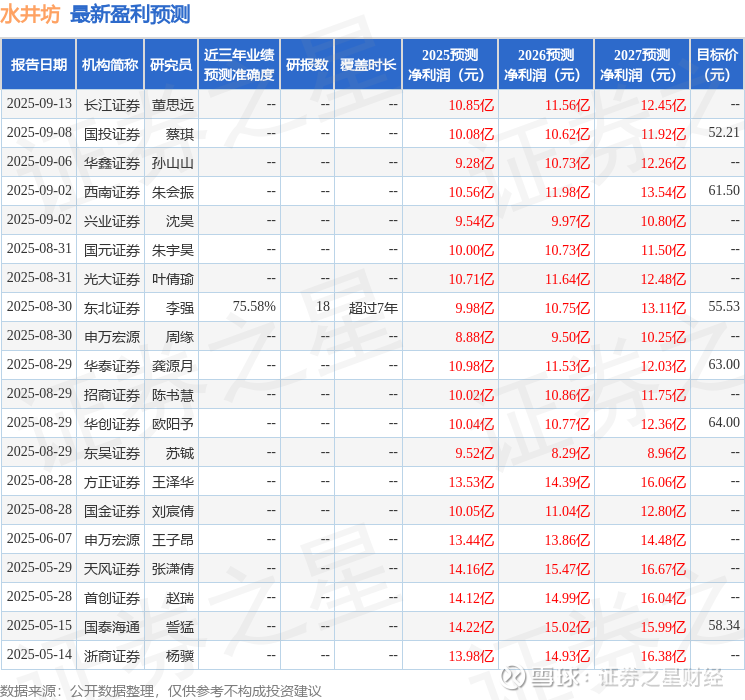Click analyst name 周缘
The height and width of the screenshot is (700, 745).
pyautogui.click(x=180, y=337)
